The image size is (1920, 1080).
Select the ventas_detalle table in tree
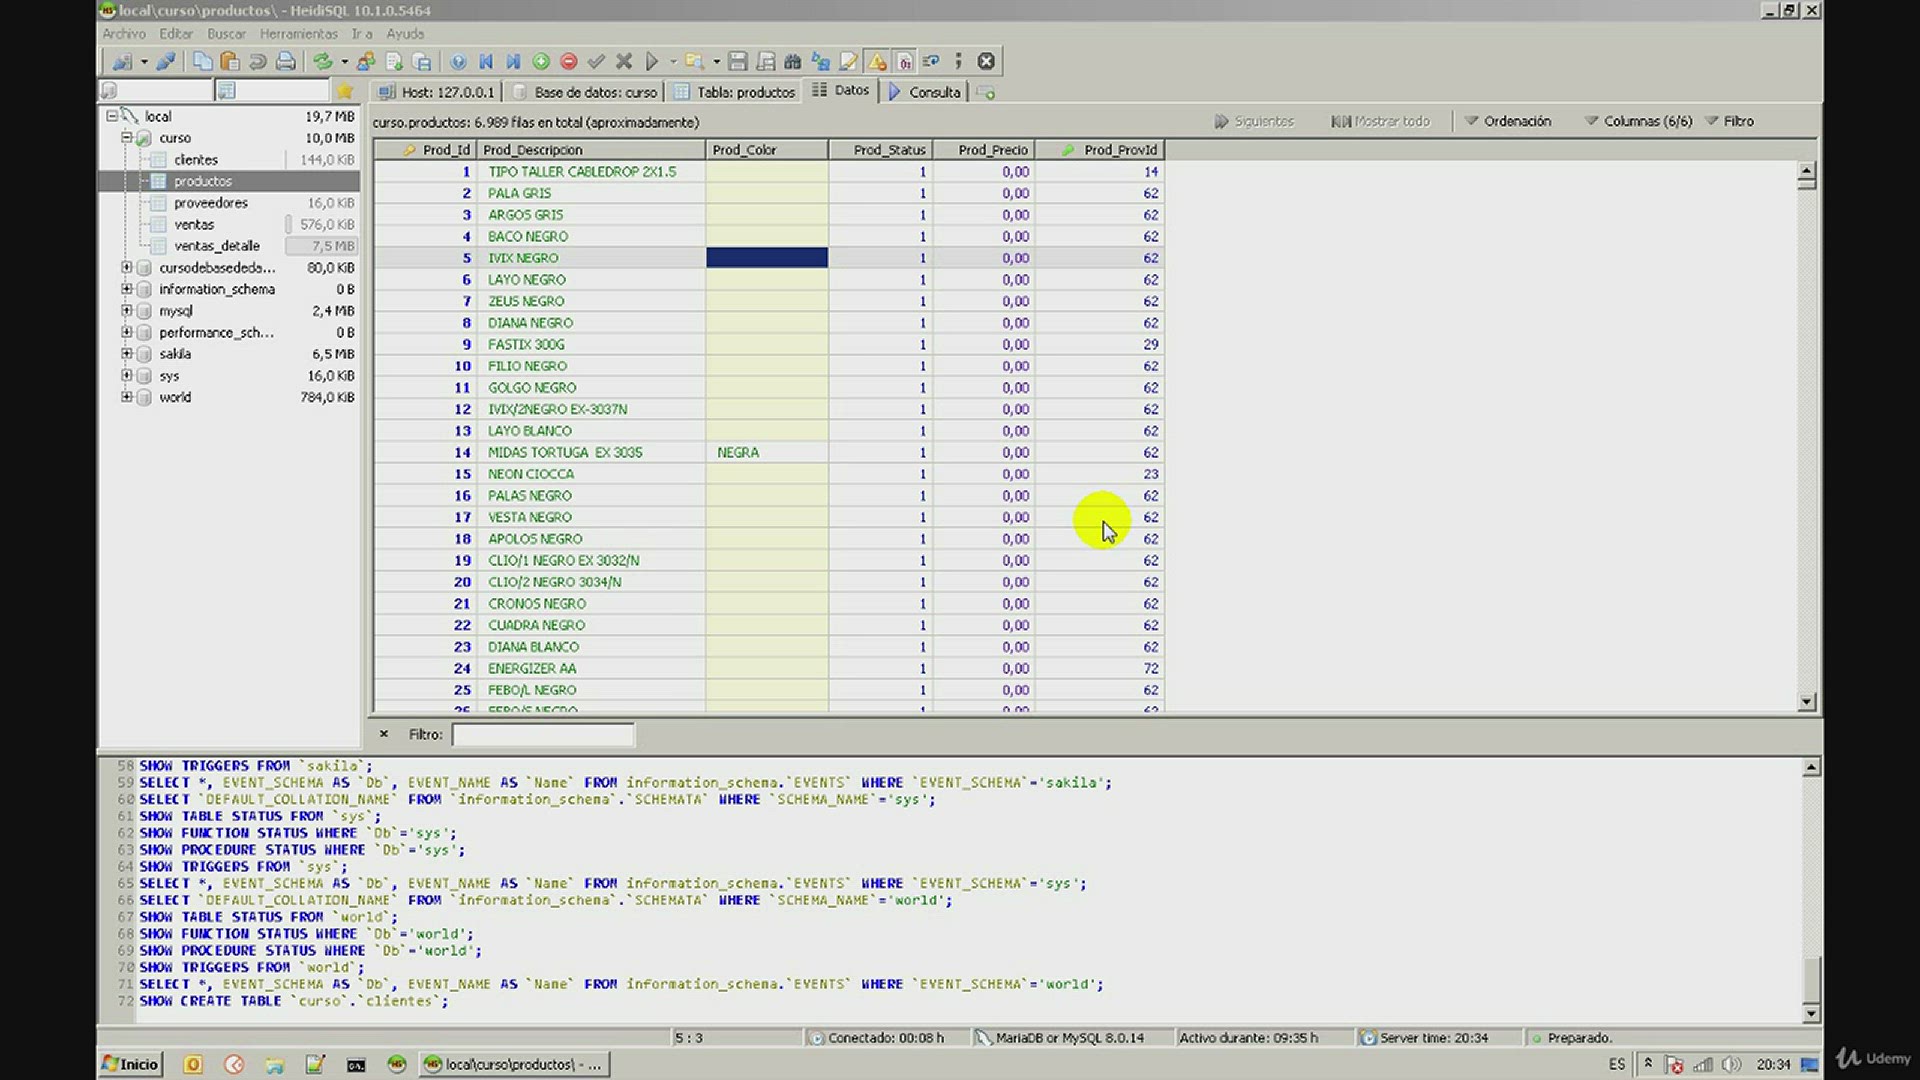[x=217, y=246]
